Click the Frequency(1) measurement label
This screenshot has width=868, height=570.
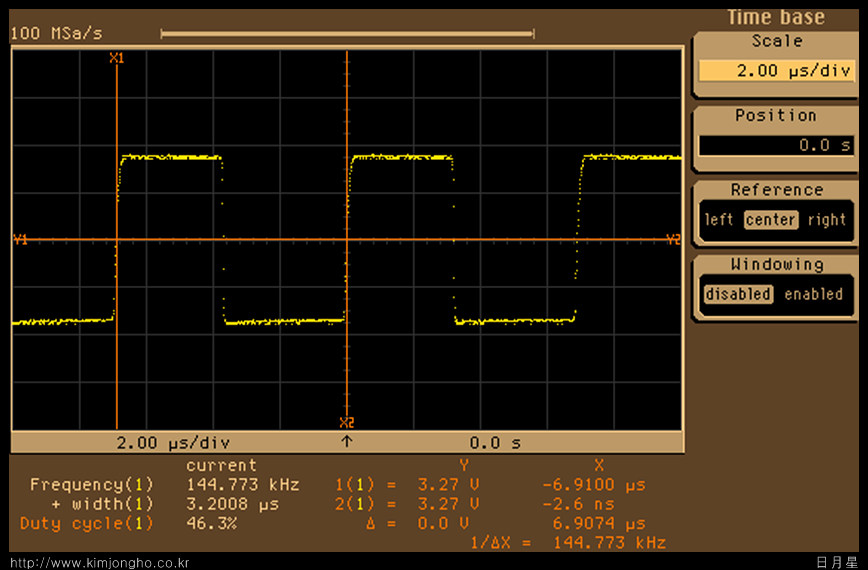pyautogui.click(x=92, y=484)
